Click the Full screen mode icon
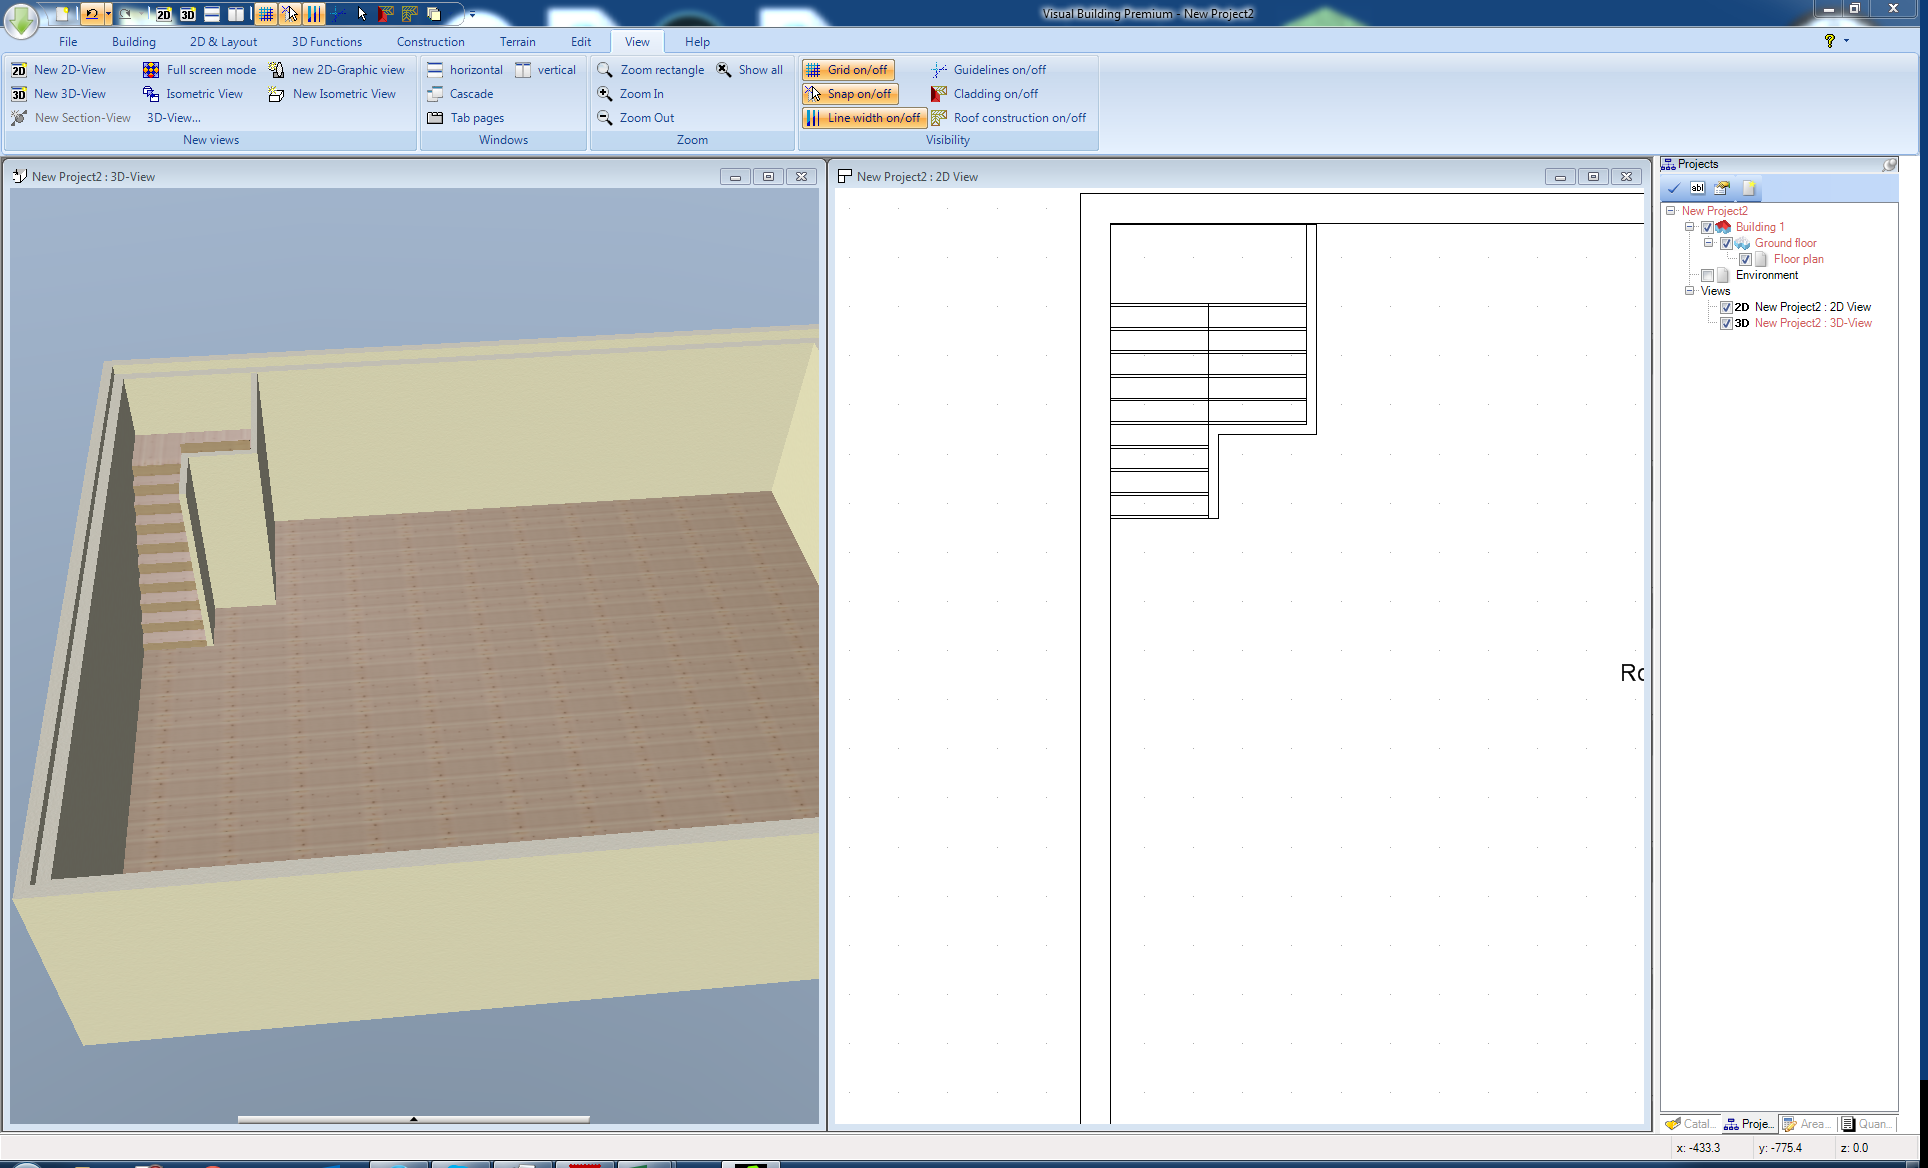The height and width of the screenshot is (1168, 1928). (151, 70)
